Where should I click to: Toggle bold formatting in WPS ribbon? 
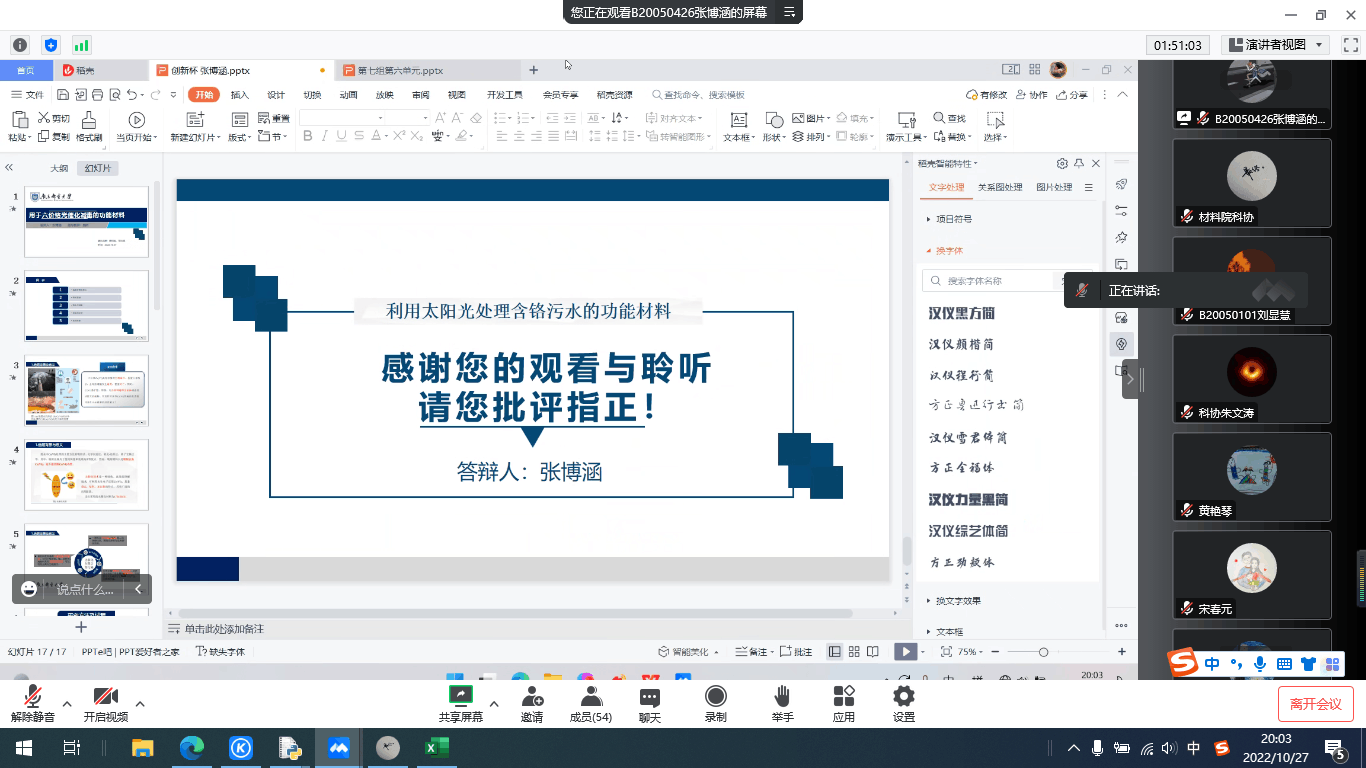308,137
